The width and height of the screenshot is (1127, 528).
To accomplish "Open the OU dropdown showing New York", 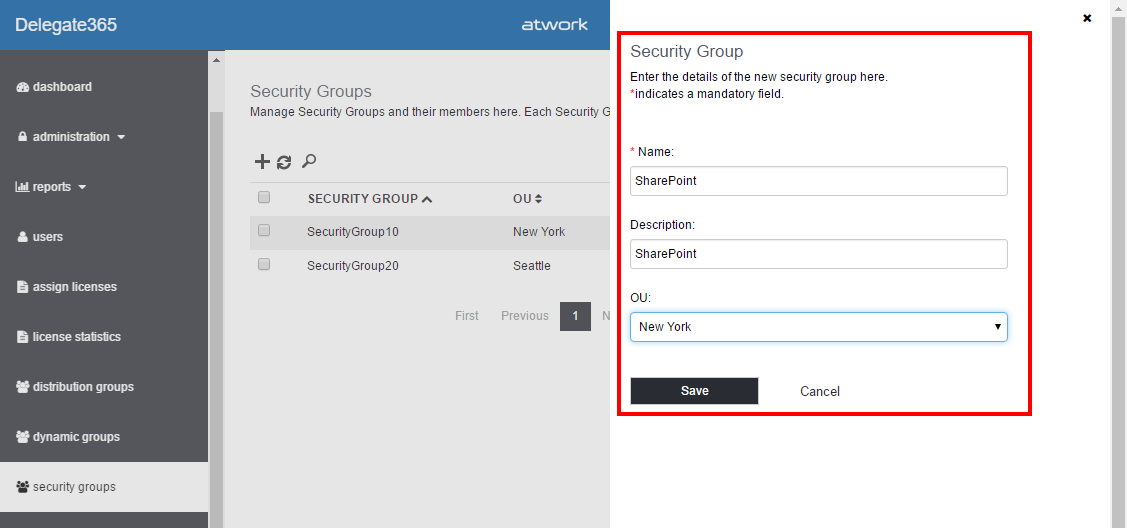I will [818, 327].
